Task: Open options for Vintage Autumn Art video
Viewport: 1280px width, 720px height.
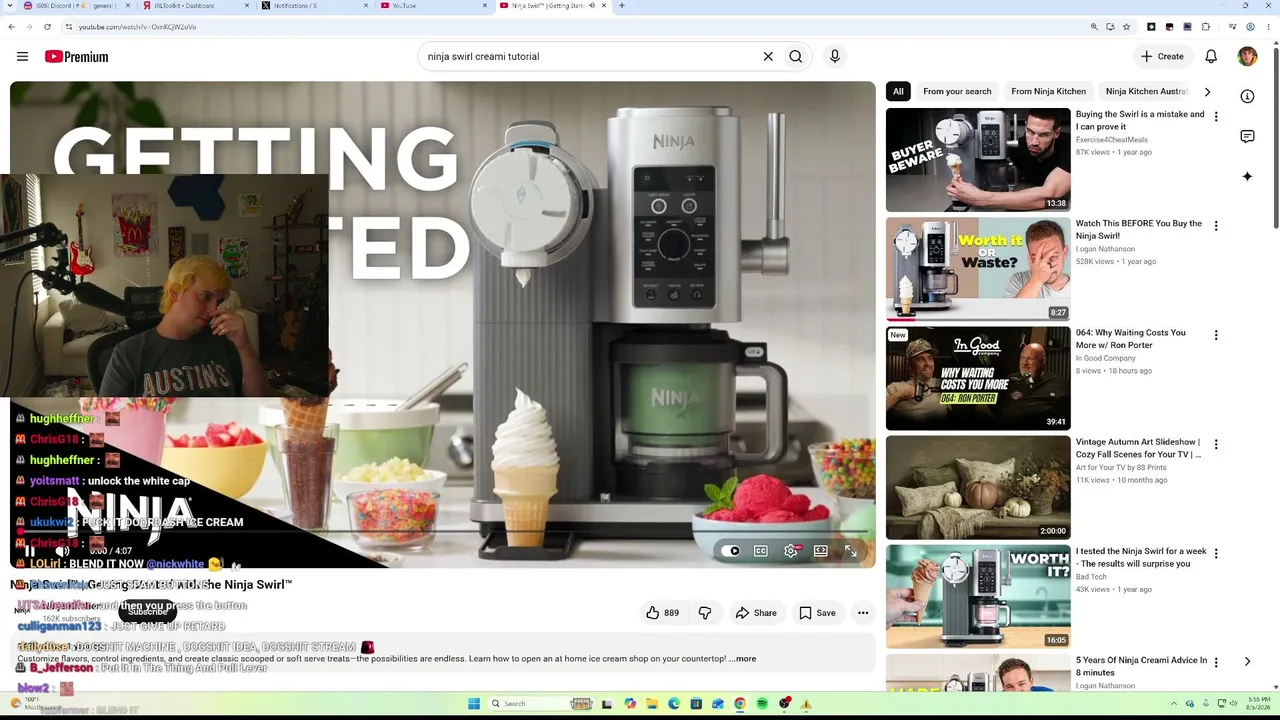Action: (1216, 444)
